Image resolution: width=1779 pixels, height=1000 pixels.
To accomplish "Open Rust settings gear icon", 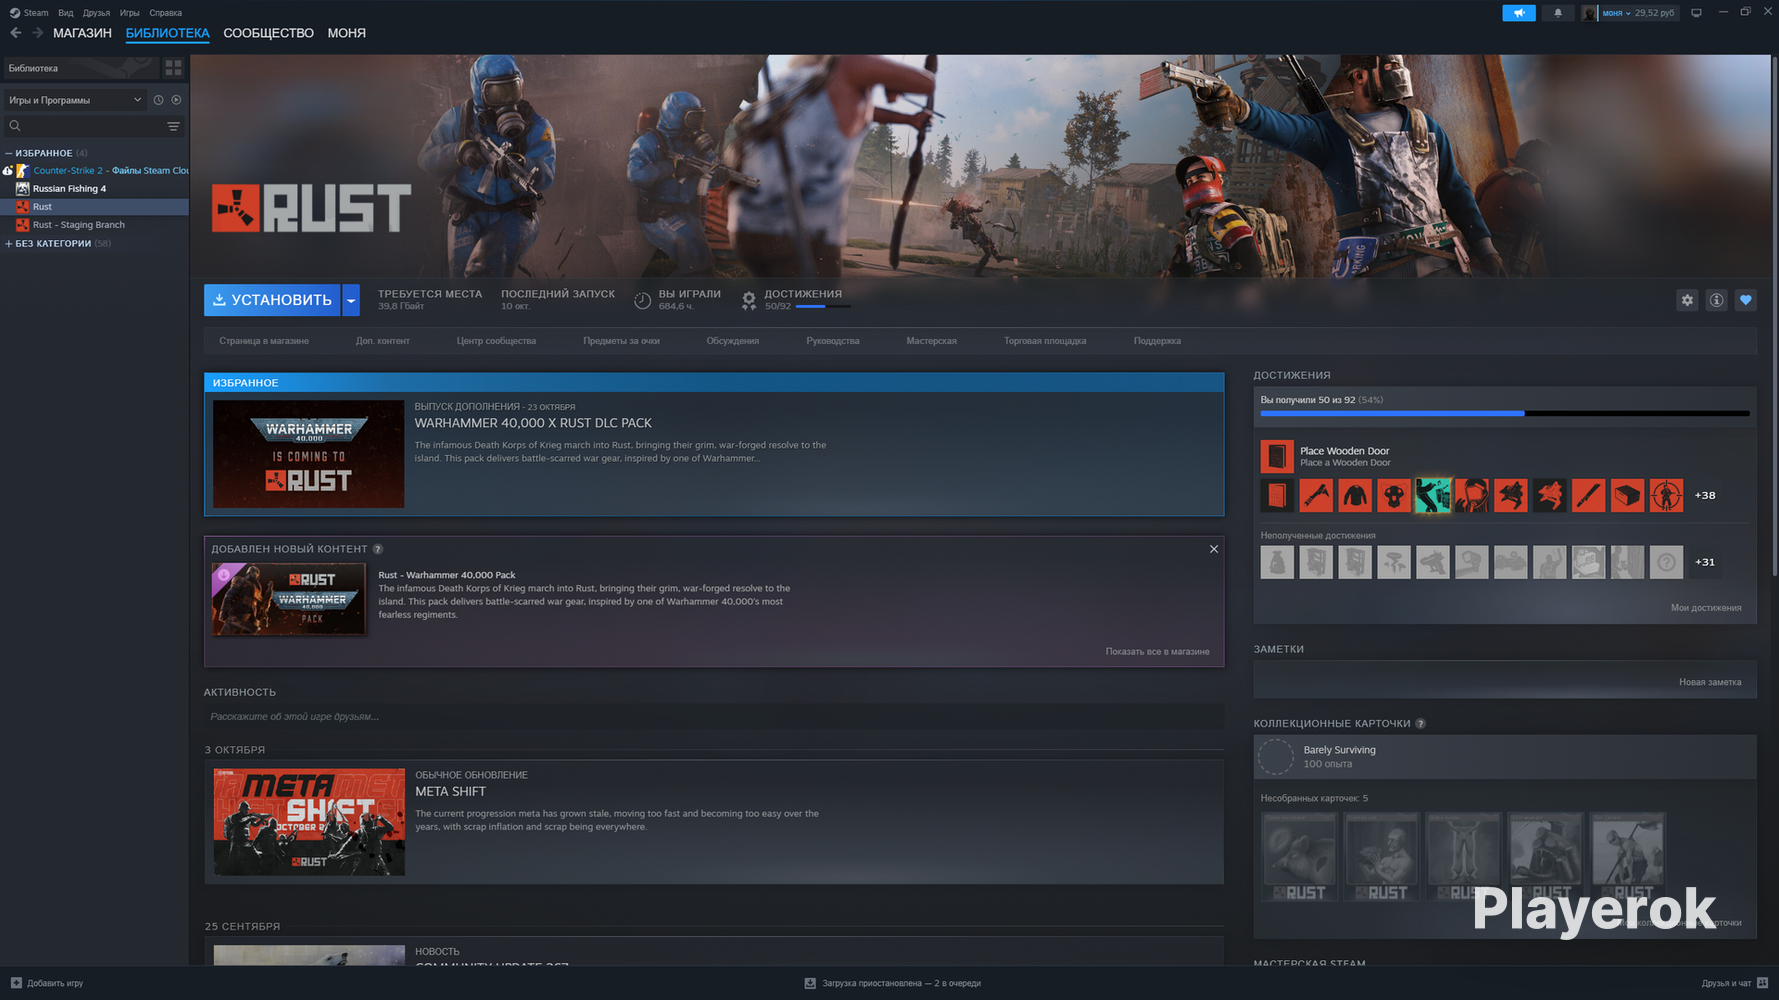I will pos(1687,300).
